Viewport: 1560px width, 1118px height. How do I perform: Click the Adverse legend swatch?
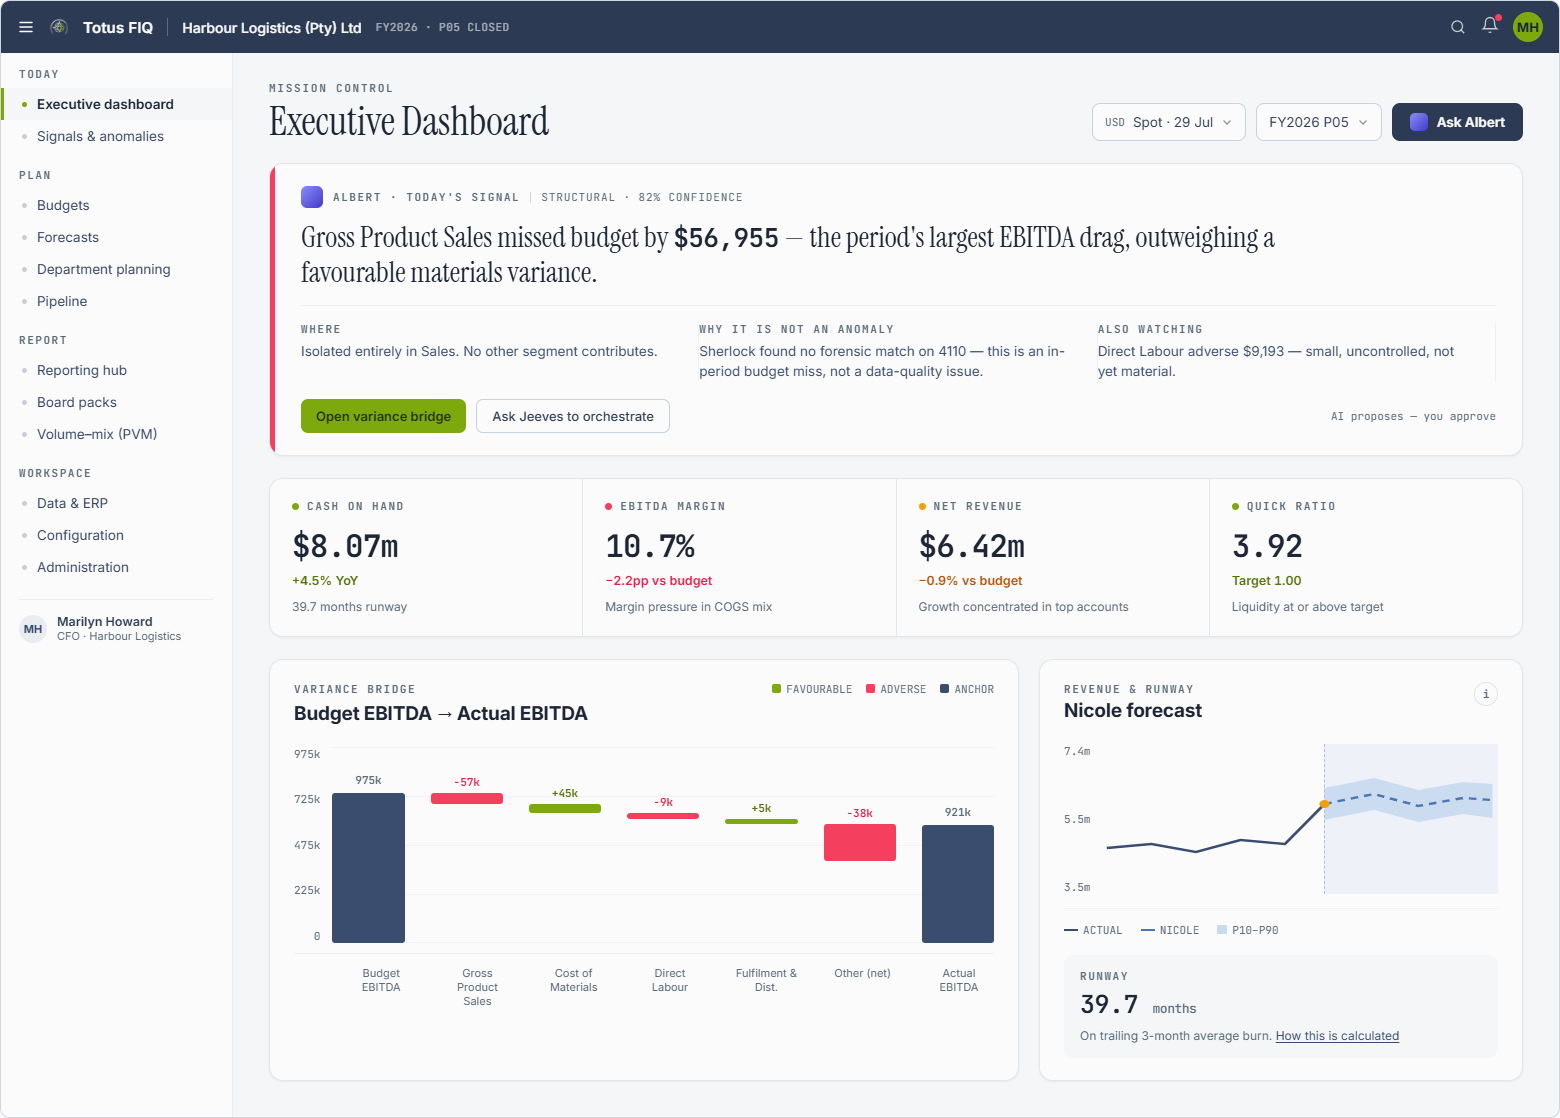[x=870, y=689]
